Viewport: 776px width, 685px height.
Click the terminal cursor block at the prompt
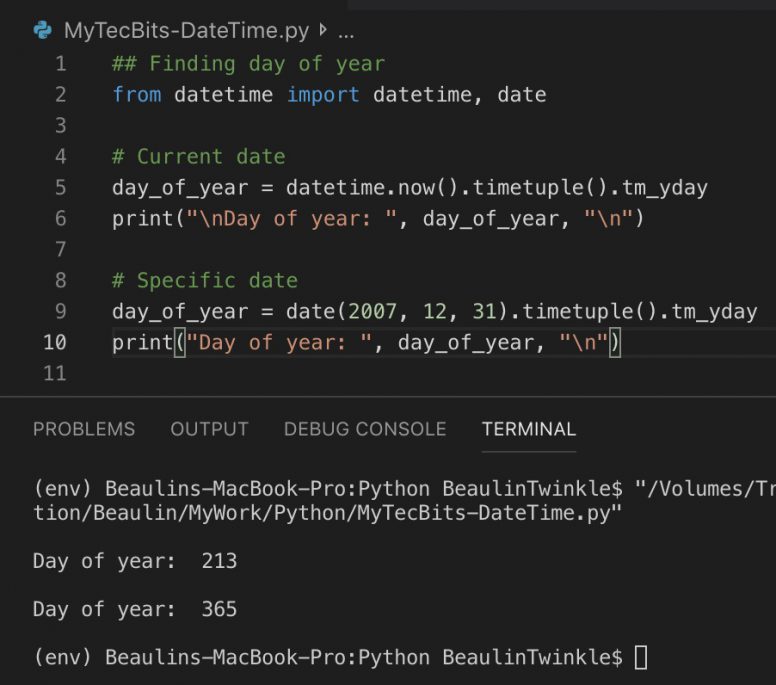point(641,658)
